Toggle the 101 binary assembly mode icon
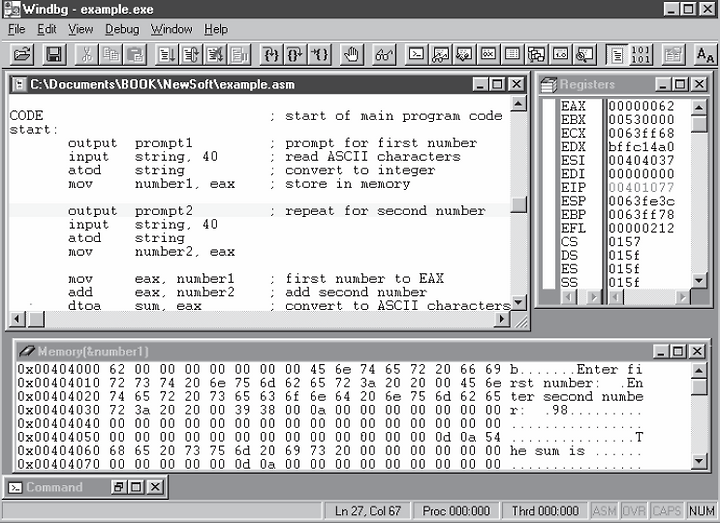Viewport: 720px width, 523px height. (x=641, y=55)
